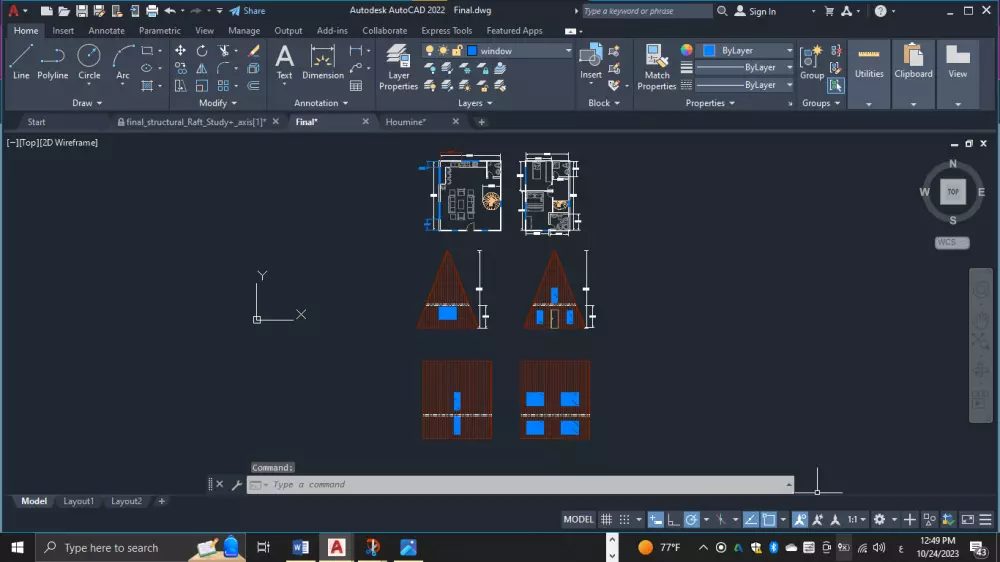The width and height of the screenshot is (1000, 562).
Task: Expand the Utilities panel
Action: tap(869, 103)
